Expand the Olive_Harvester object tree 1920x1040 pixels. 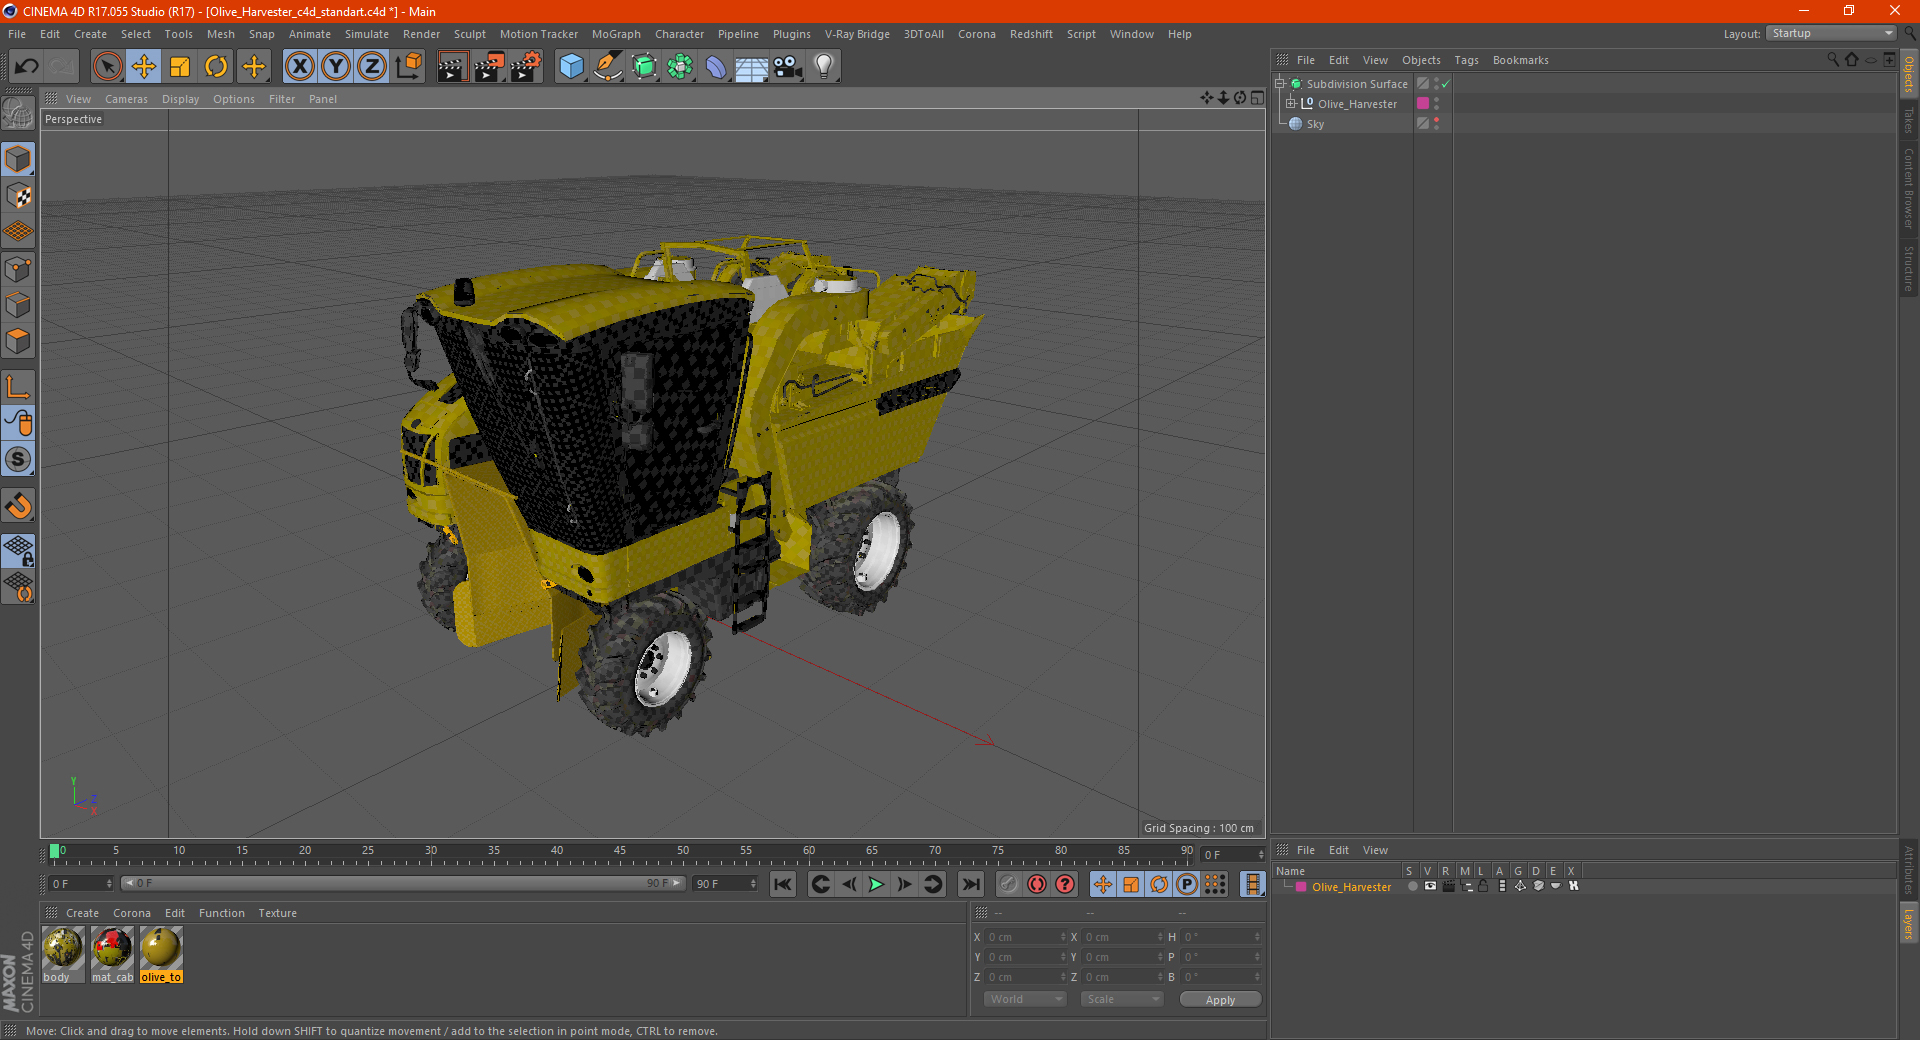click(x=1291, y=103)
